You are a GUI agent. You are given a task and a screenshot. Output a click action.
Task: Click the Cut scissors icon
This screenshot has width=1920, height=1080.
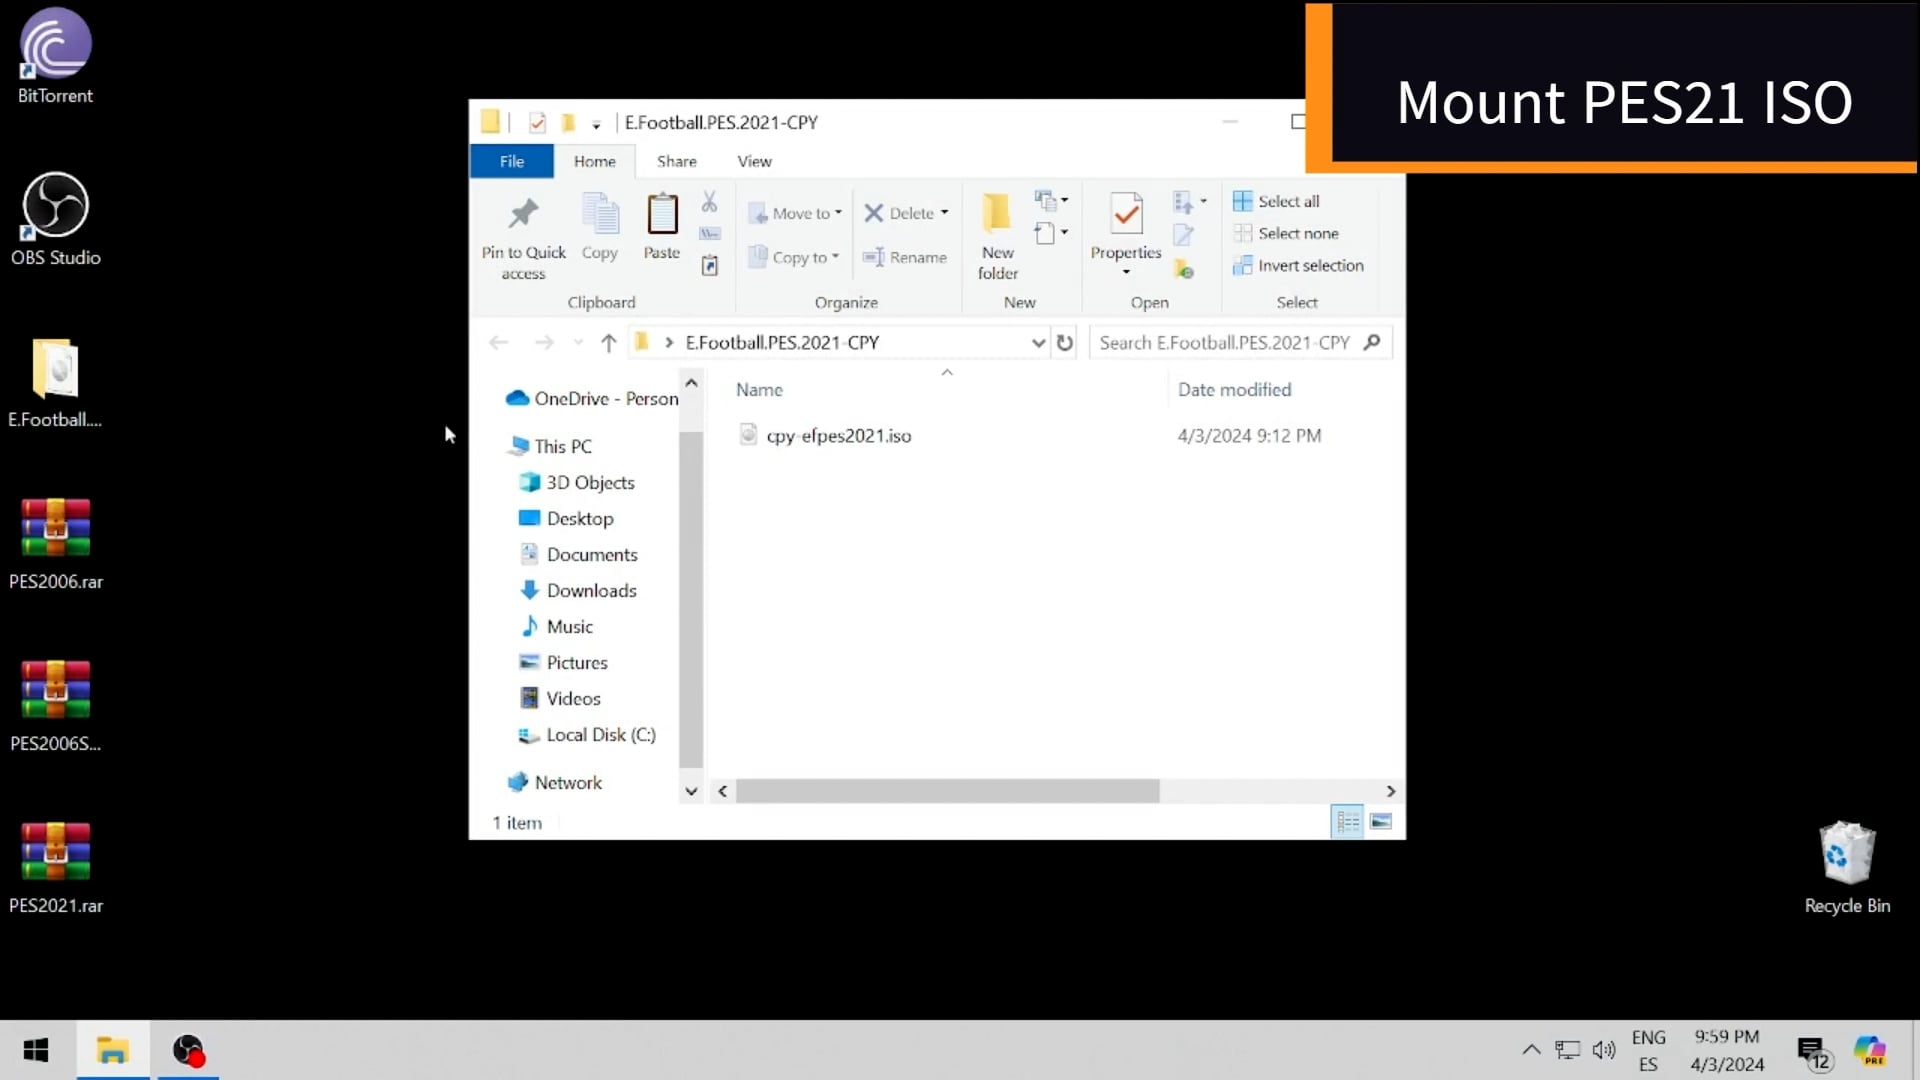tap(709, 202)
